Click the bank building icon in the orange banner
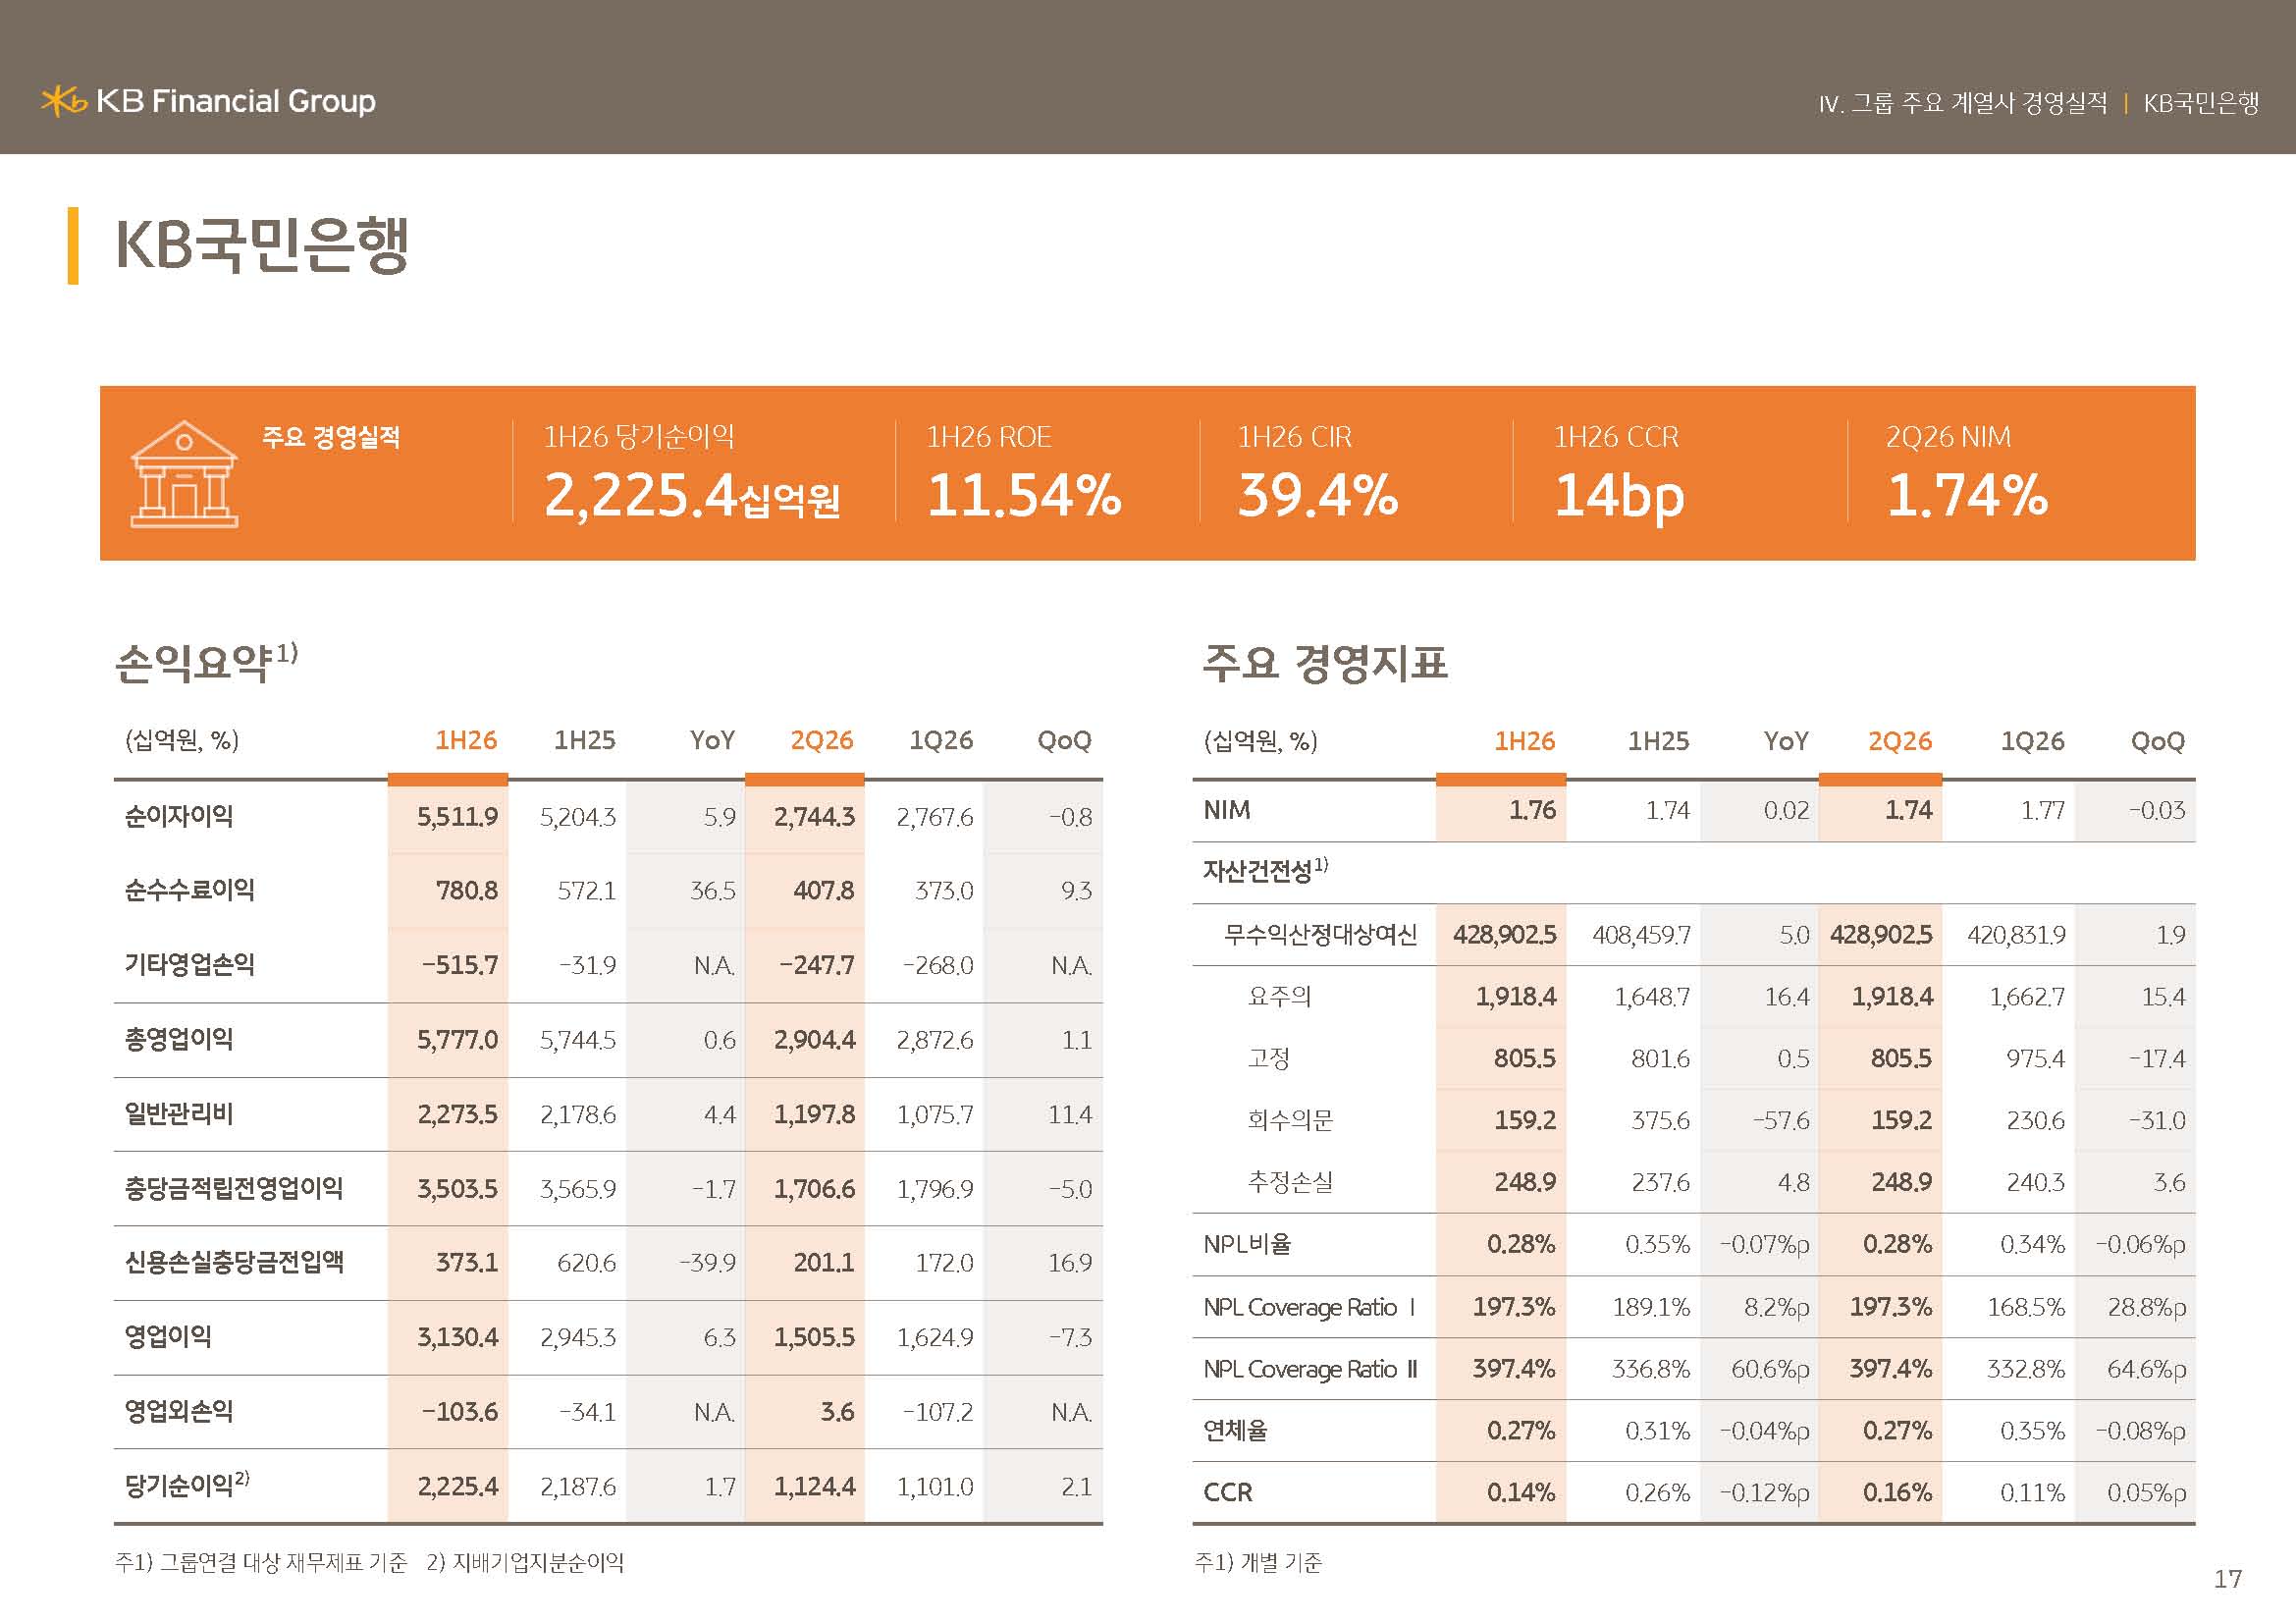The image size is (2296, 1624). [184, 474]
